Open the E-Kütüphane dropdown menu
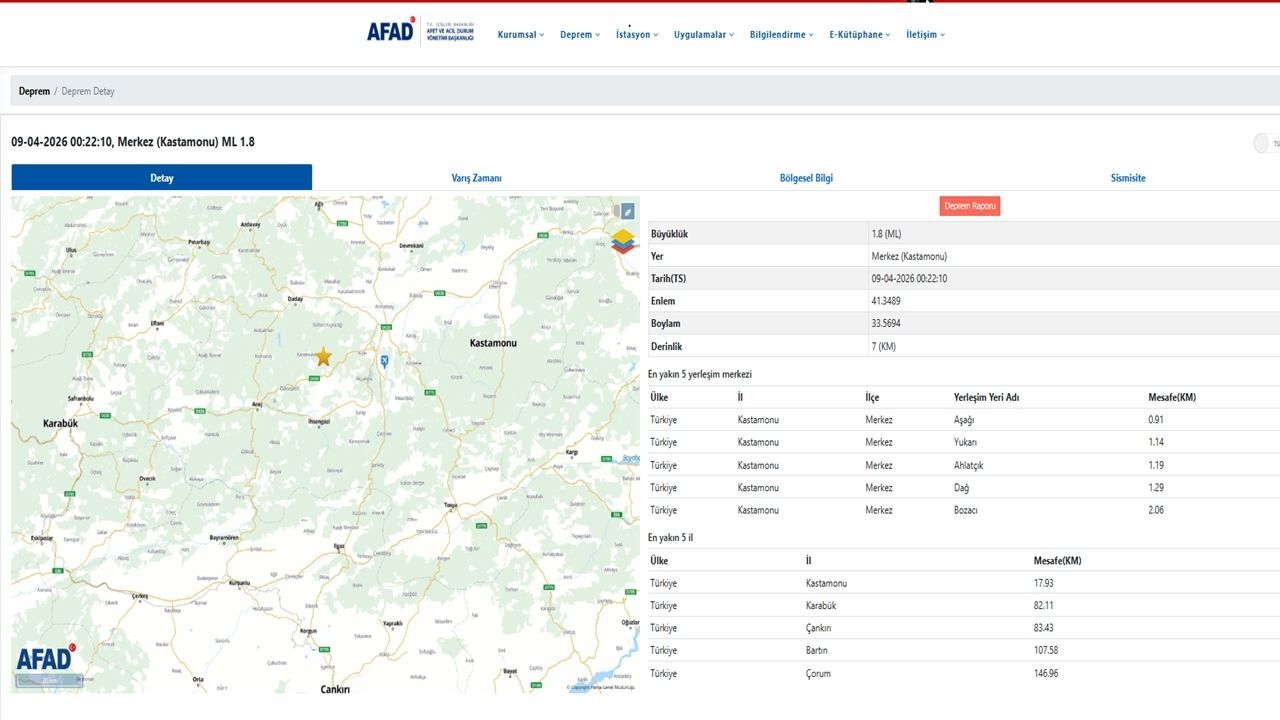Screen dimensions: 1280x720 tap(860, 35)
